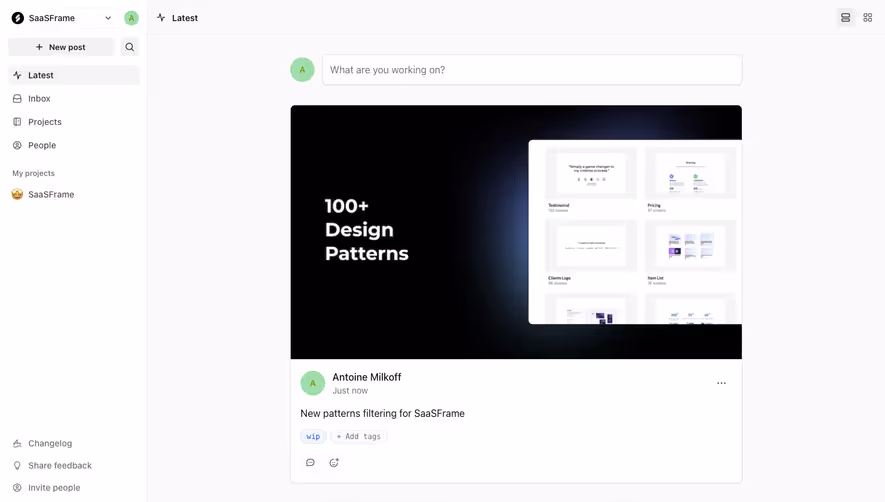The height and width of the screenshot is (502, 885).
Task: Open the Changelog link
Action: [50, 443]
